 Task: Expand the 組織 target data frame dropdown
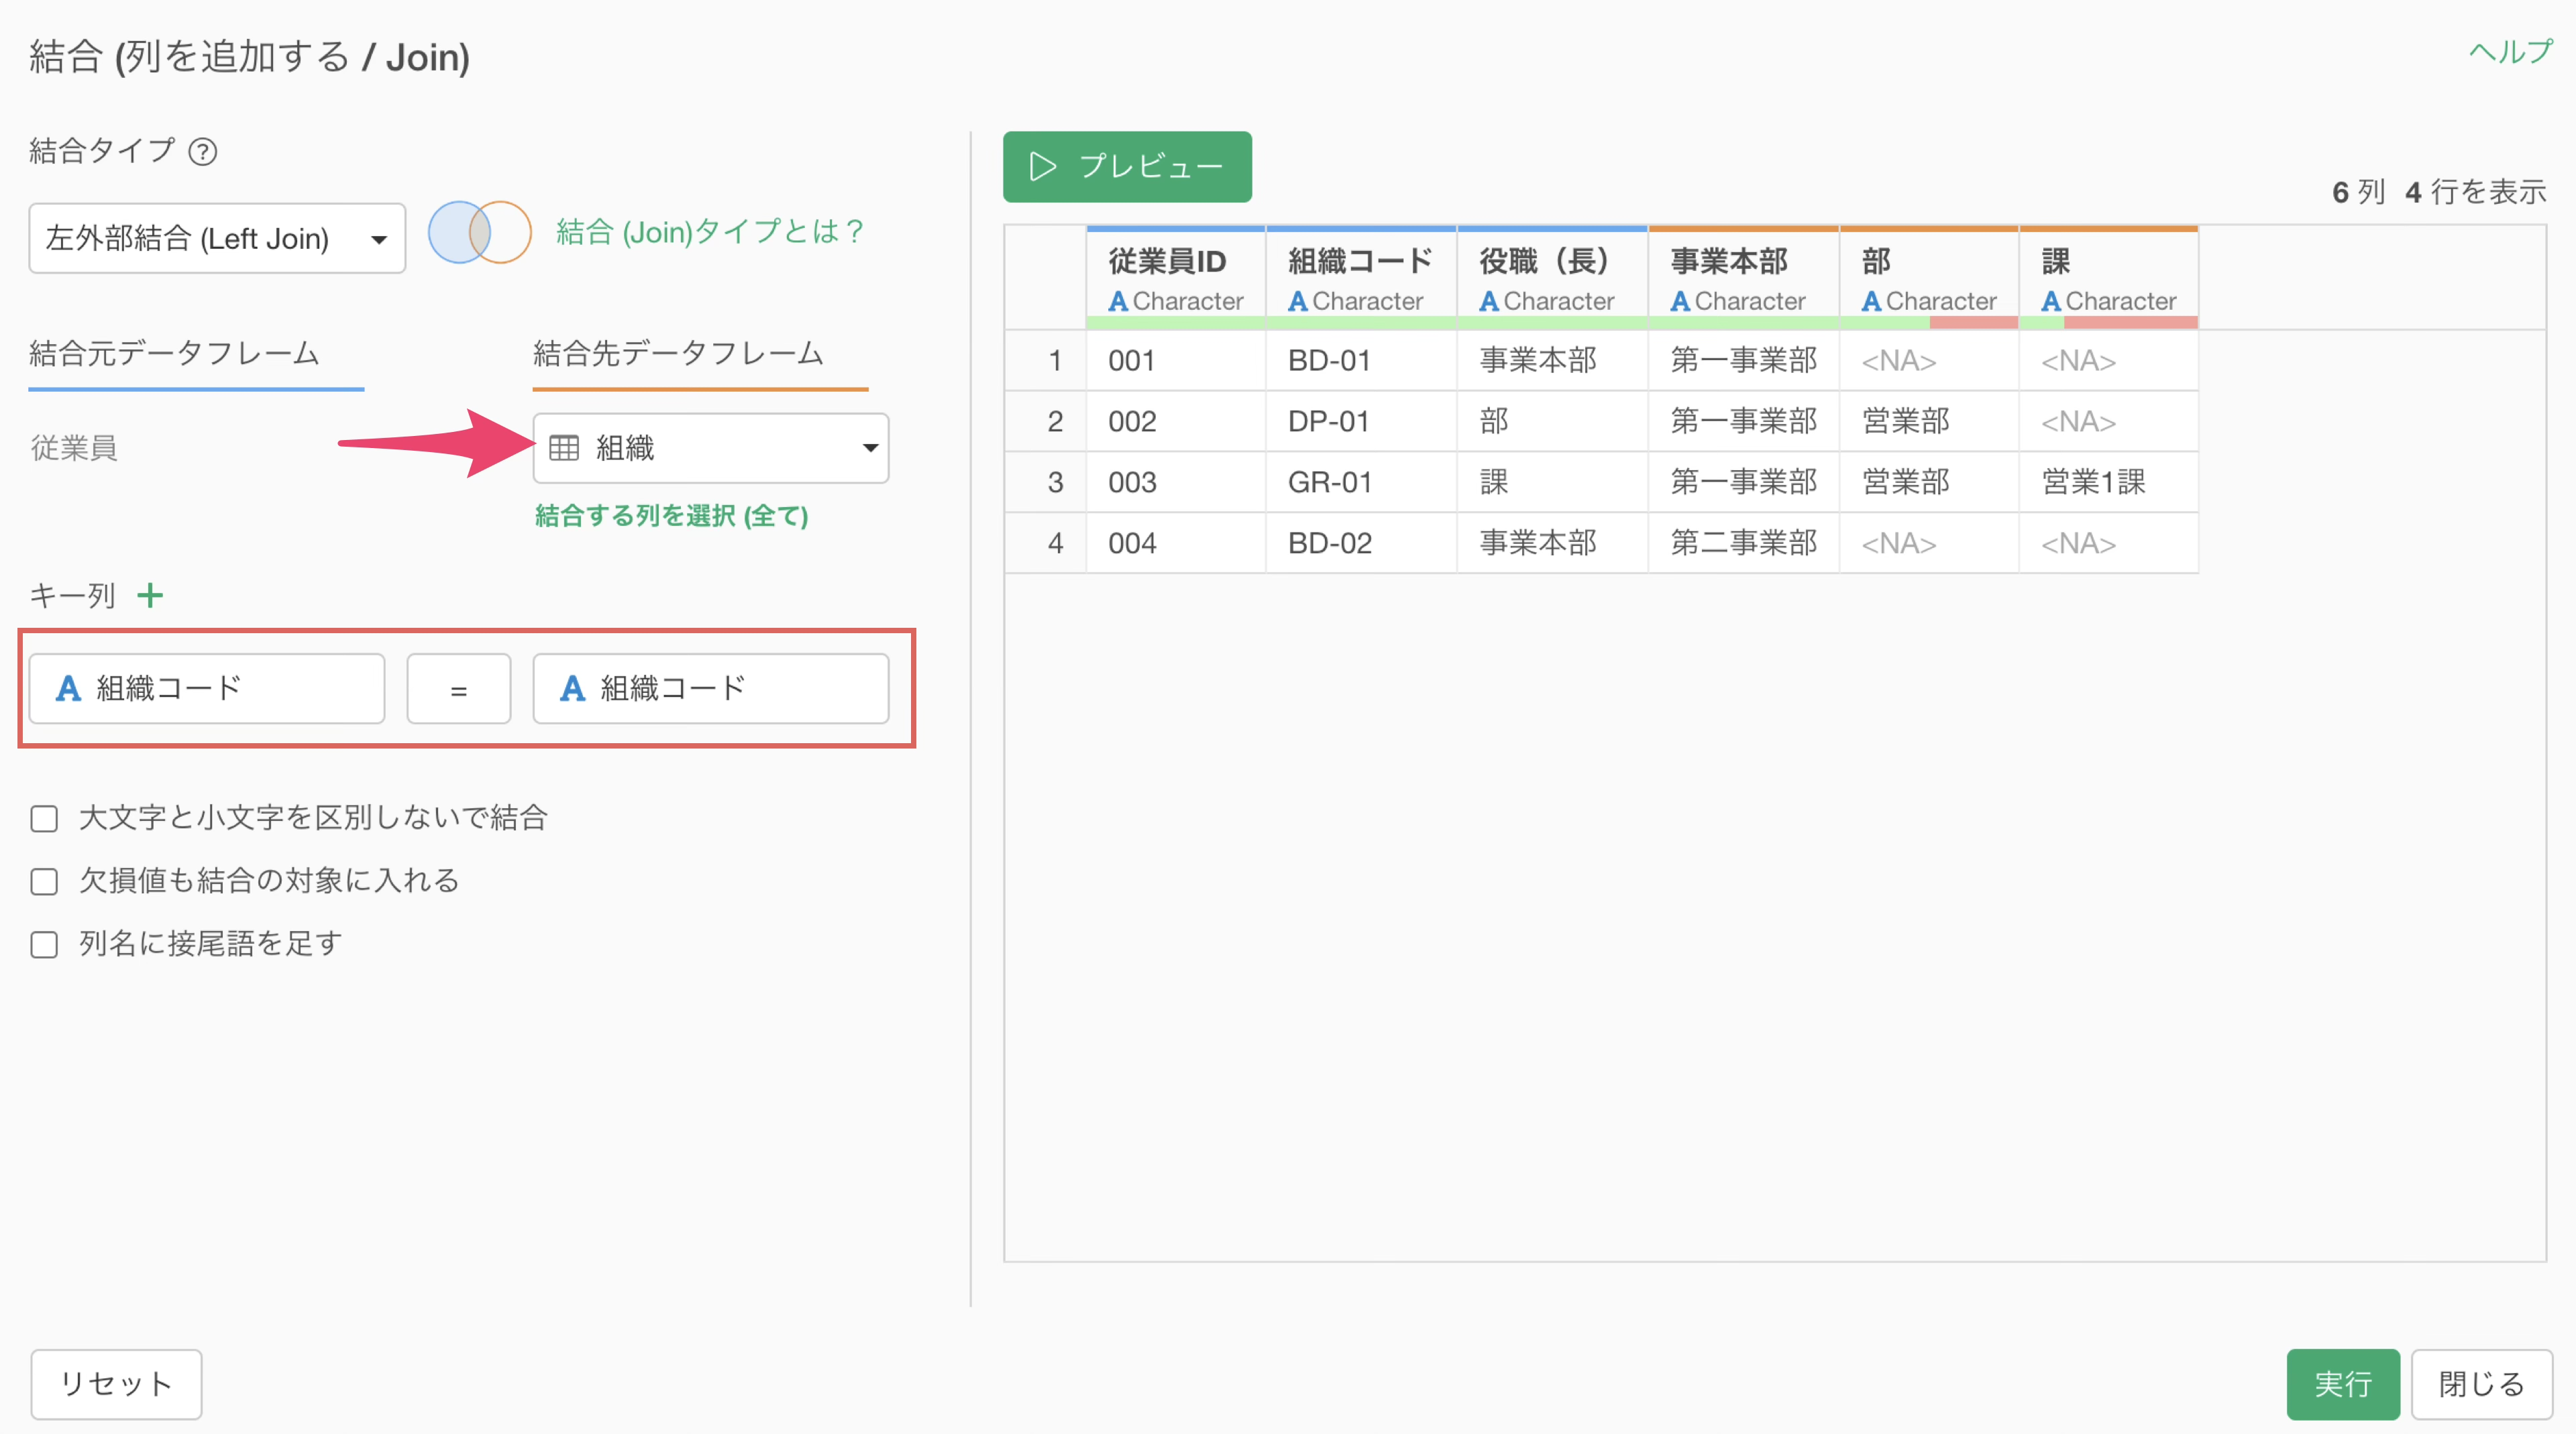869,448
